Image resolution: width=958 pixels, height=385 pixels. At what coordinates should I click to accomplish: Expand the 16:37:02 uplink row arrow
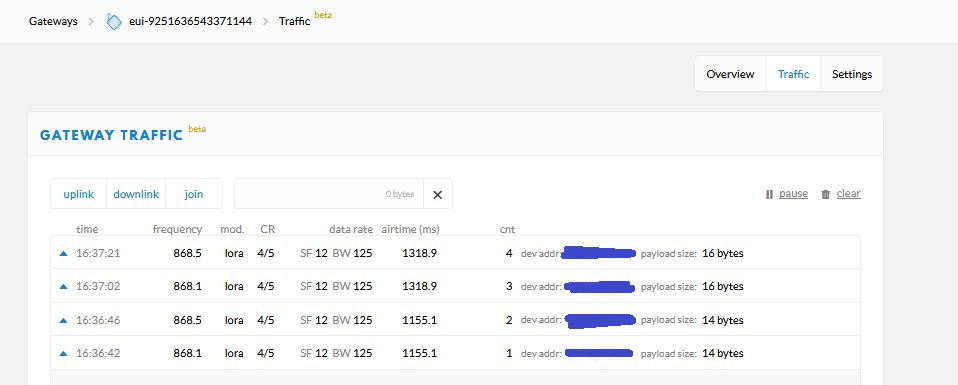click(x=63, y=286)
